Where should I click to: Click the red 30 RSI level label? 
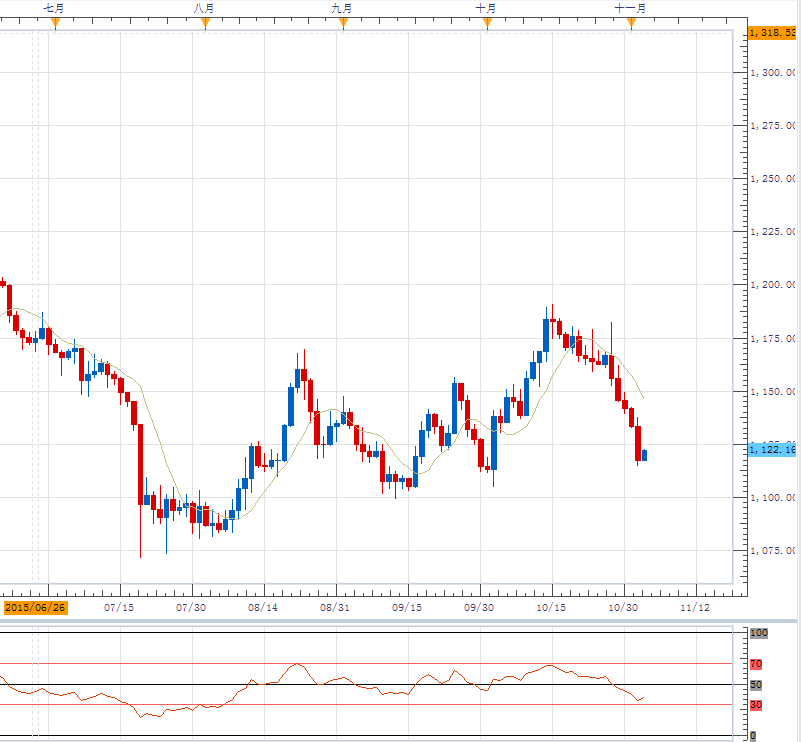point(757,705)
